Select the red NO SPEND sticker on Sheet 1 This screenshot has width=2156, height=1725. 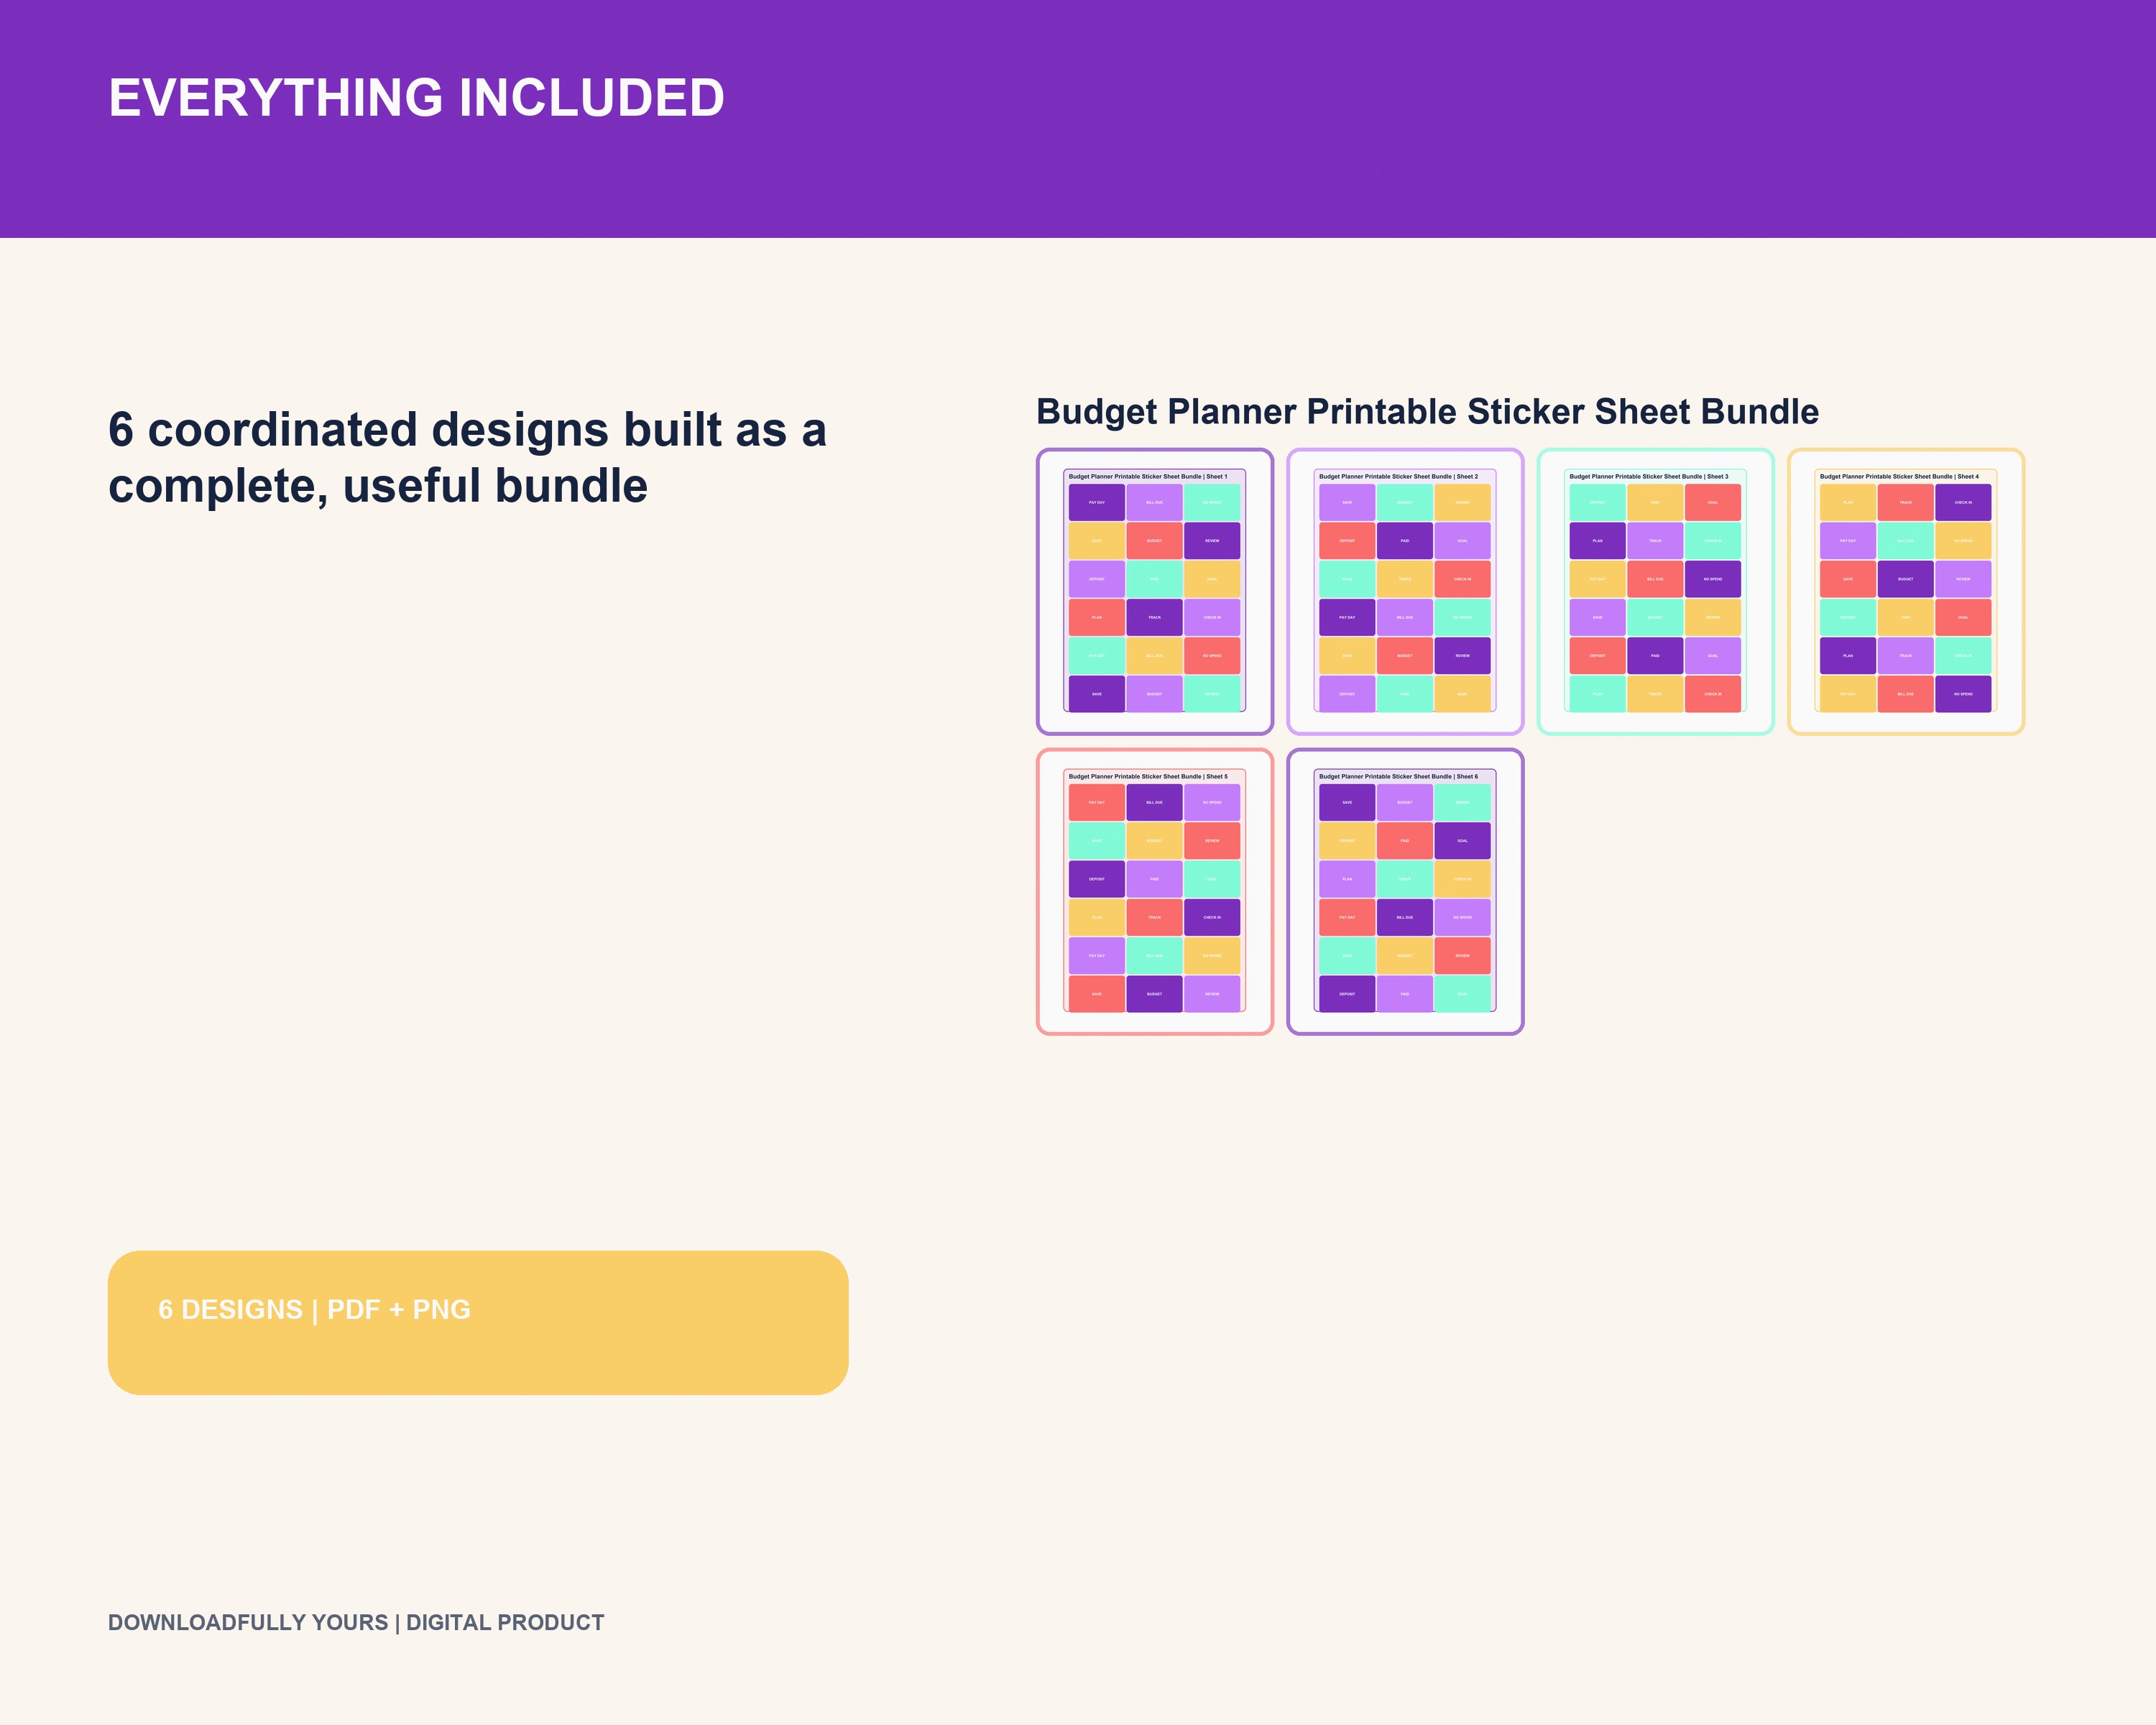1212,655
